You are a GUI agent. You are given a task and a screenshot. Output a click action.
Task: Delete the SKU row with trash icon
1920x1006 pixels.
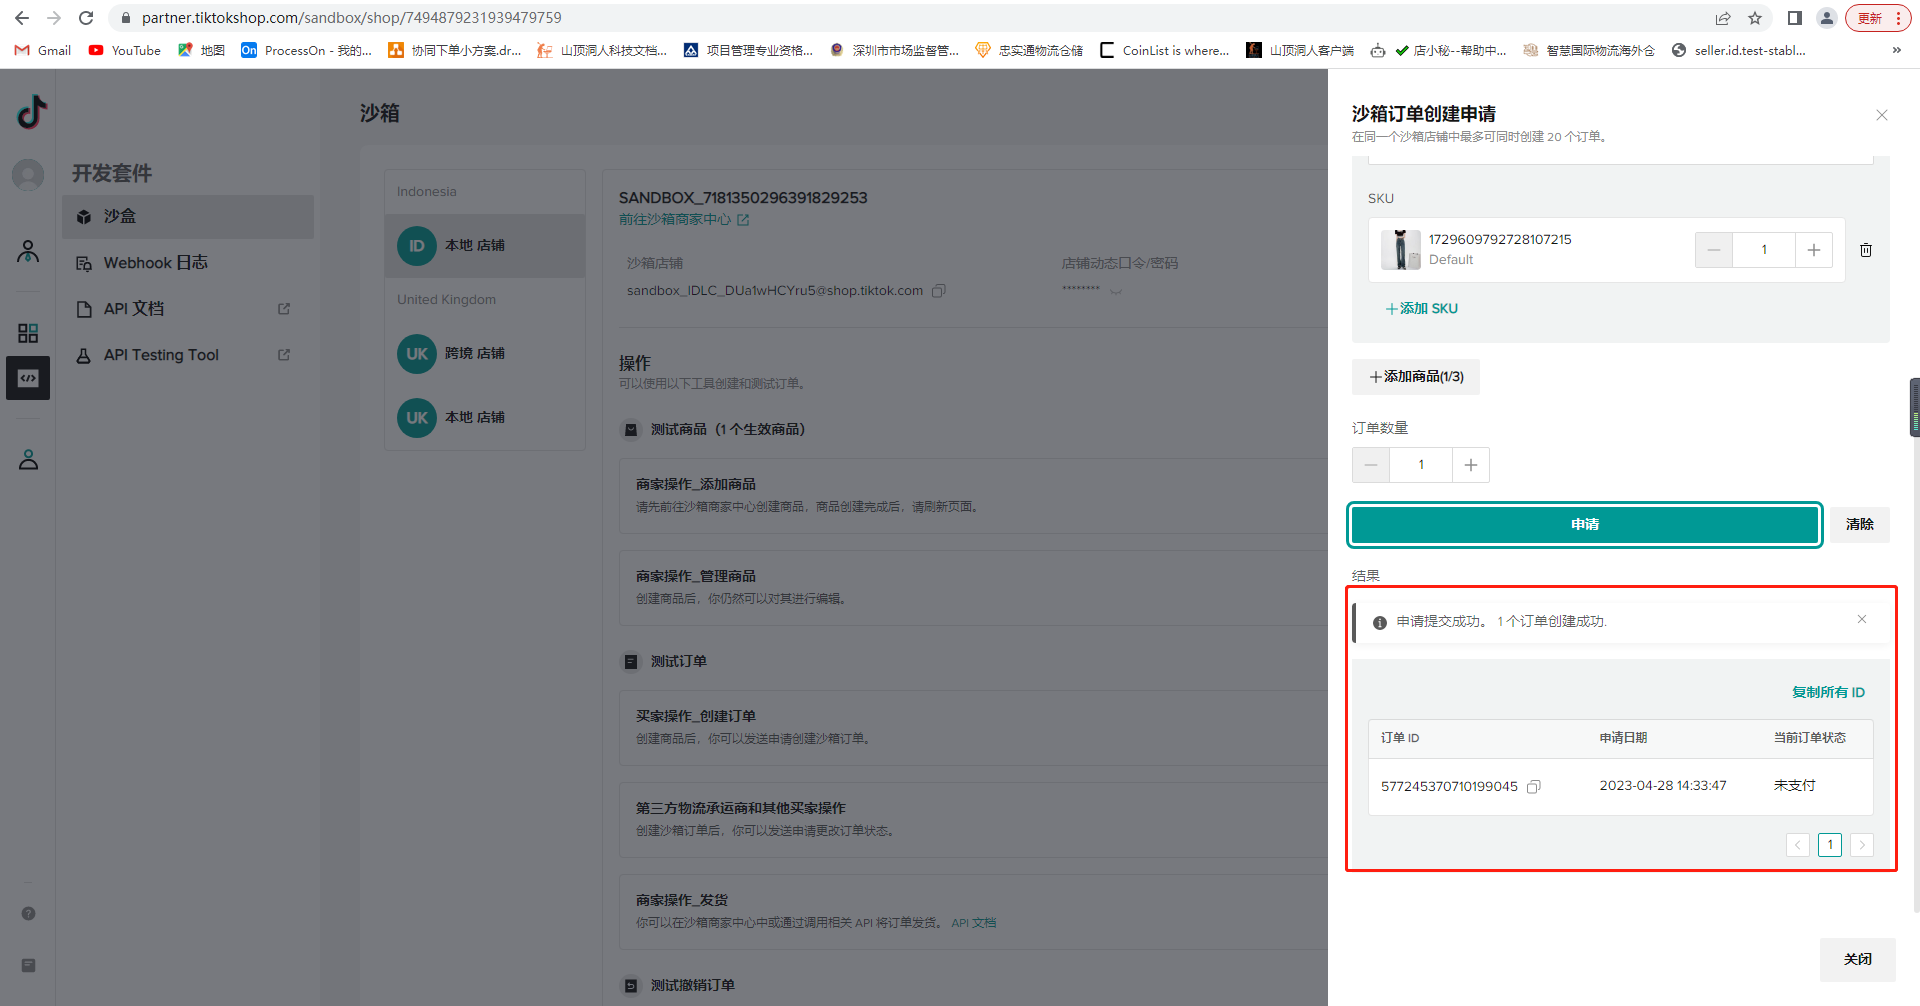(1866, 250)
